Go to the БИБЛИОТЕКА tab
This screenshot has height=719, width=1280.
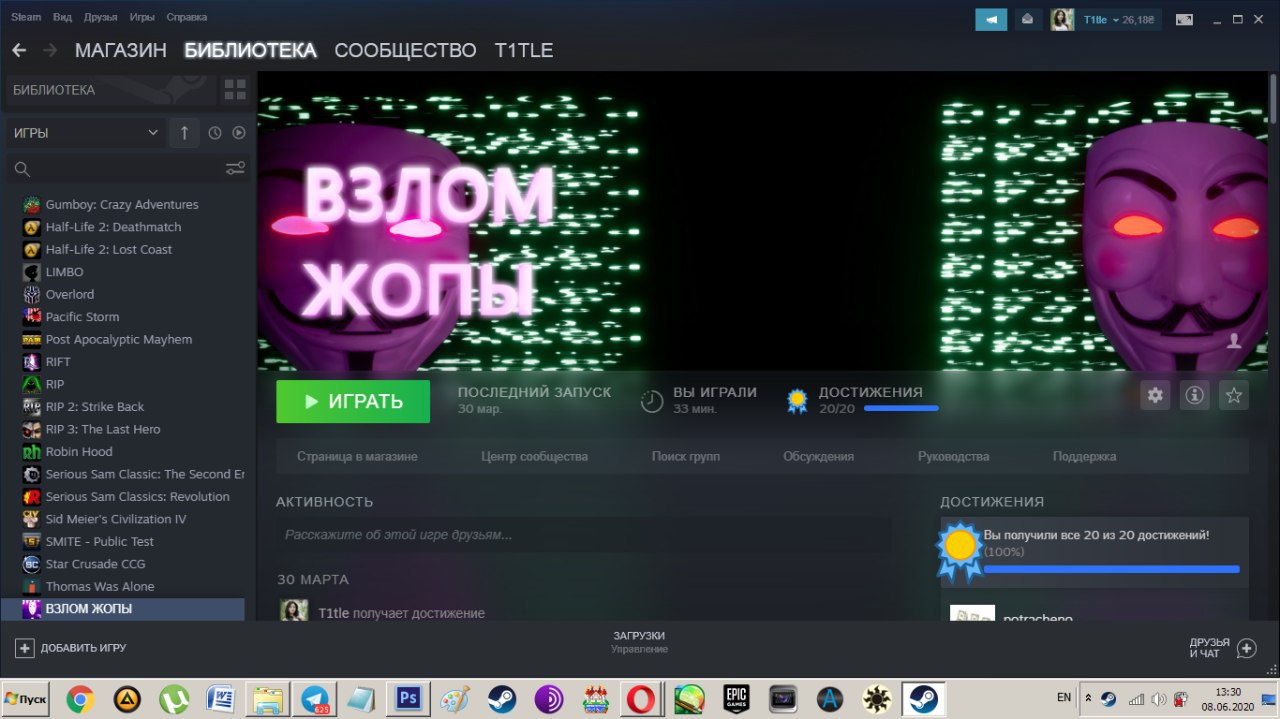coord(250,50)
